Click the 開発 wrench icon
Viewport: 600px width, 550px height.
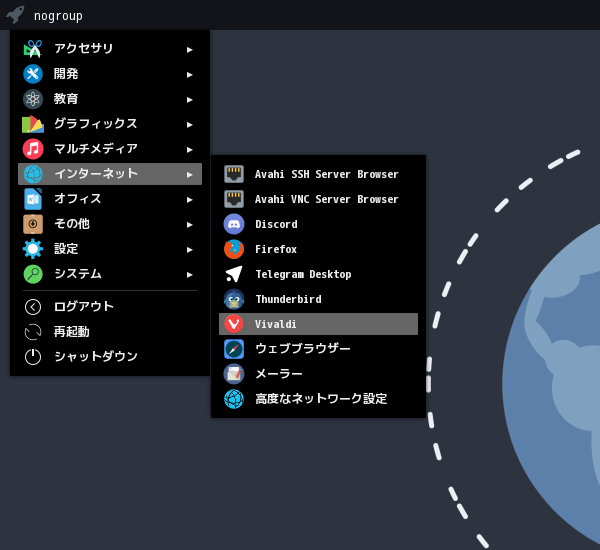(x=33, y=74)
